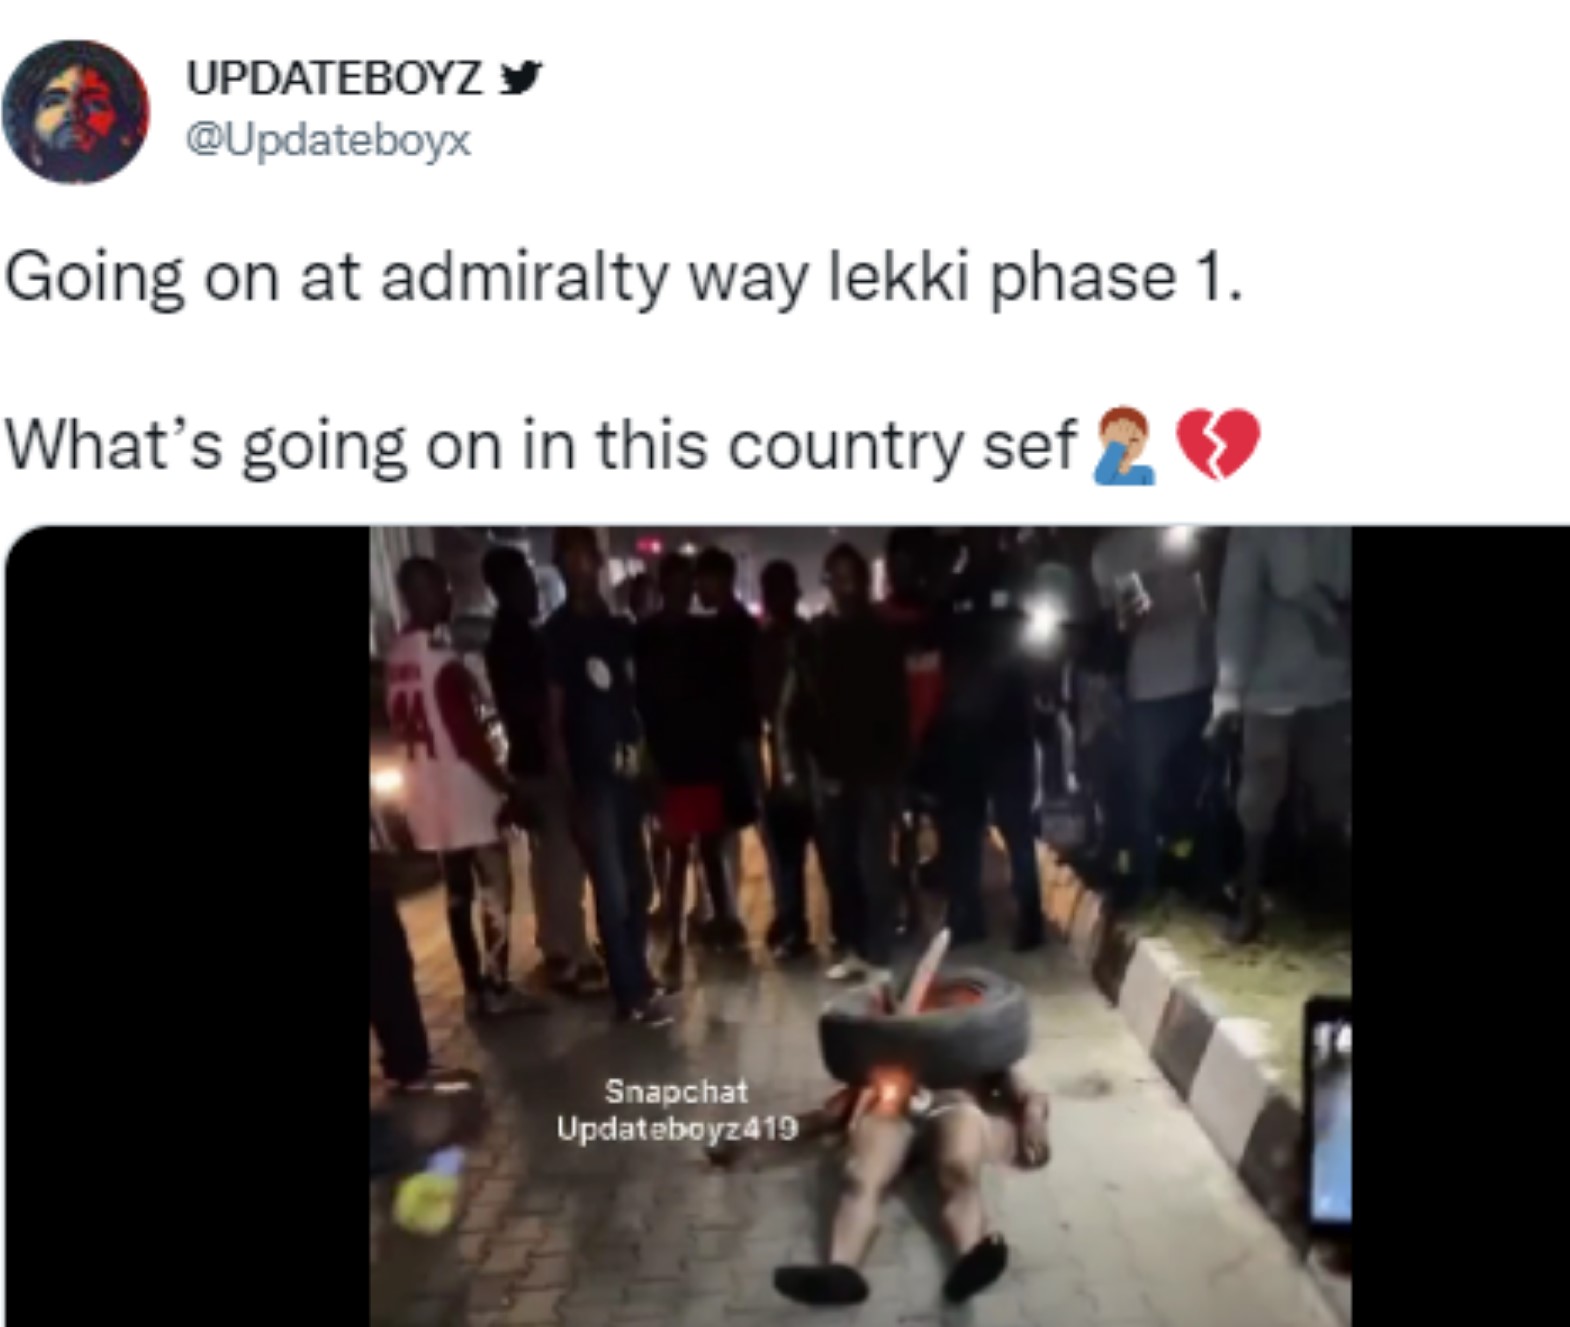1570x1327 pixels.
Task: Play the embedded tweet video
Action: pyautogui.click(x=860, y=925)
